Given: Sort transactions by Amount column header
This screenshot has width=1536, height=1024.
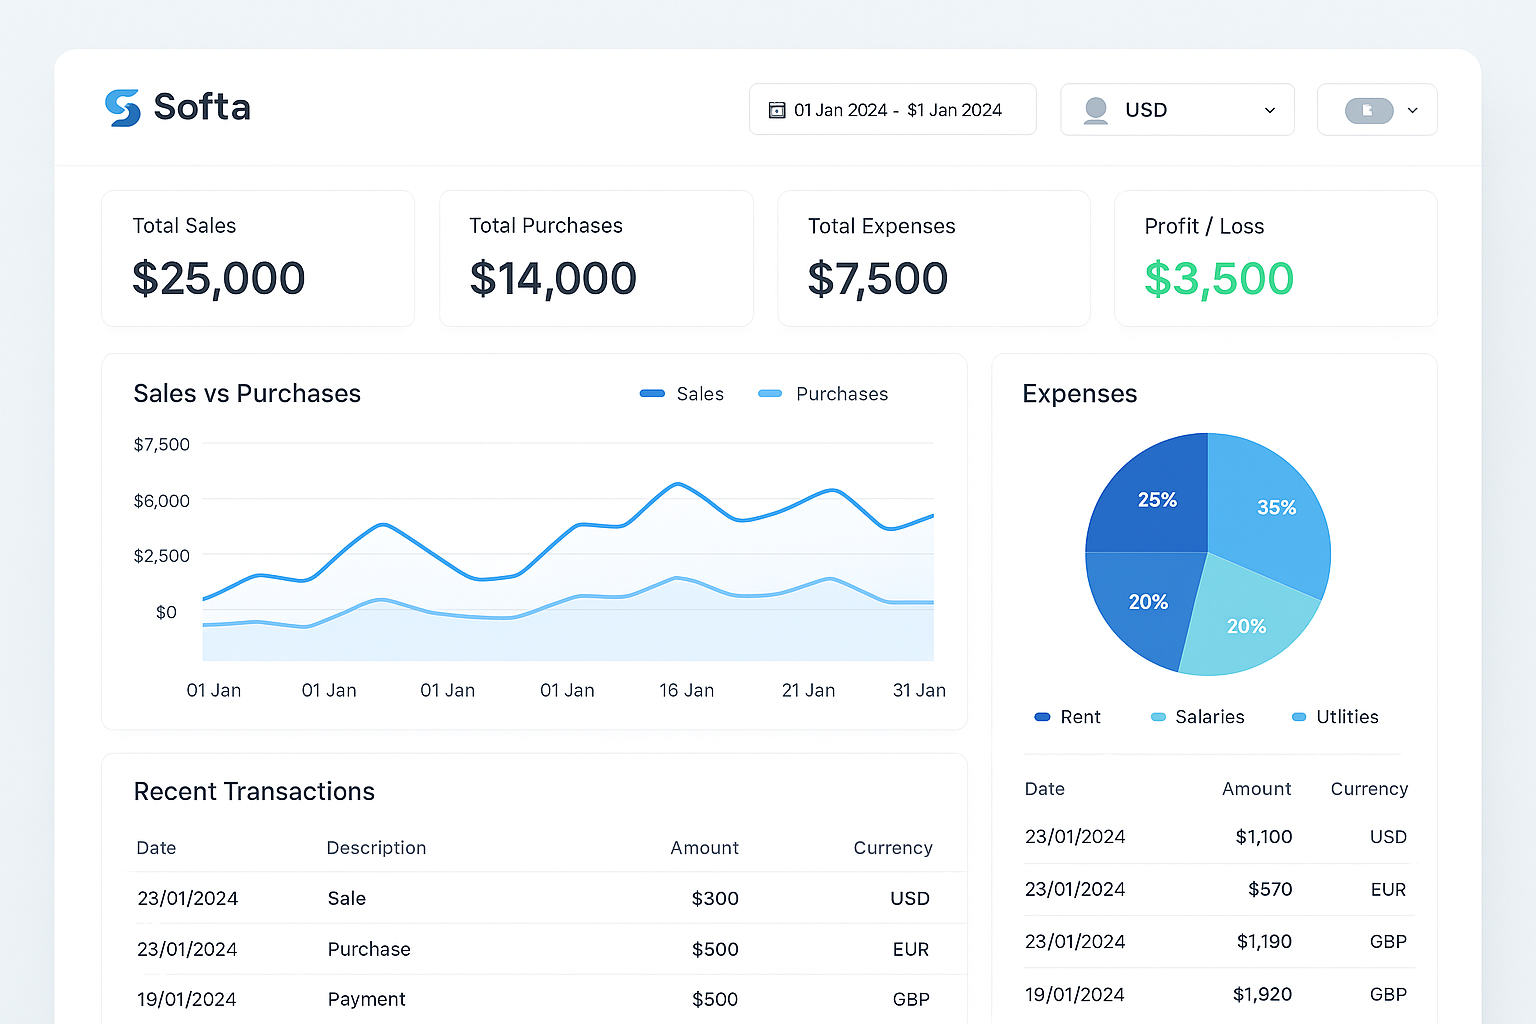Looking at the screenshot, I should coord(704,848).
